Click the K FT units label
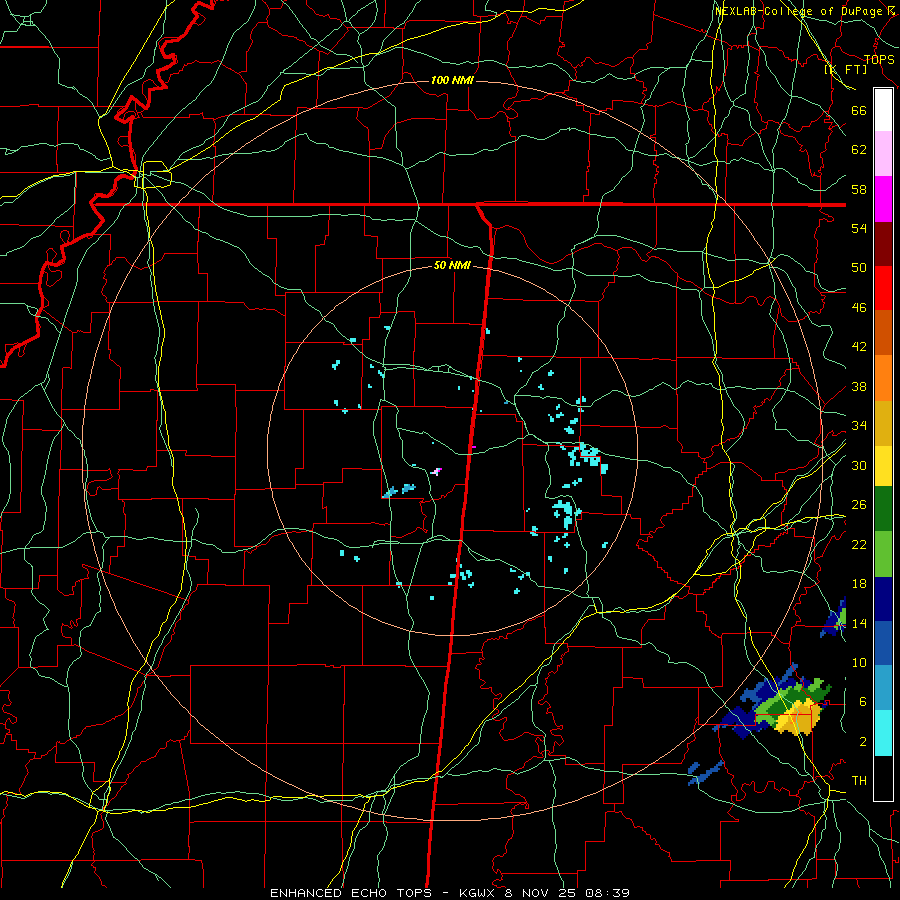This screenshot has width=900, height=900. pyautogui.click(x=845, y=69)
